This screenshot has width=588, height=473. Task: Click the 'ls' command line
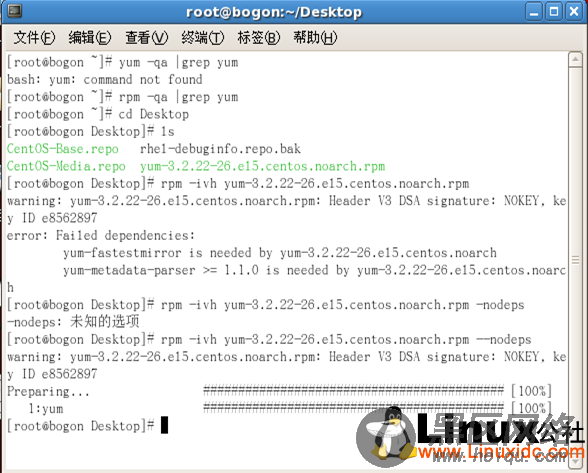[x=91, y=132]
